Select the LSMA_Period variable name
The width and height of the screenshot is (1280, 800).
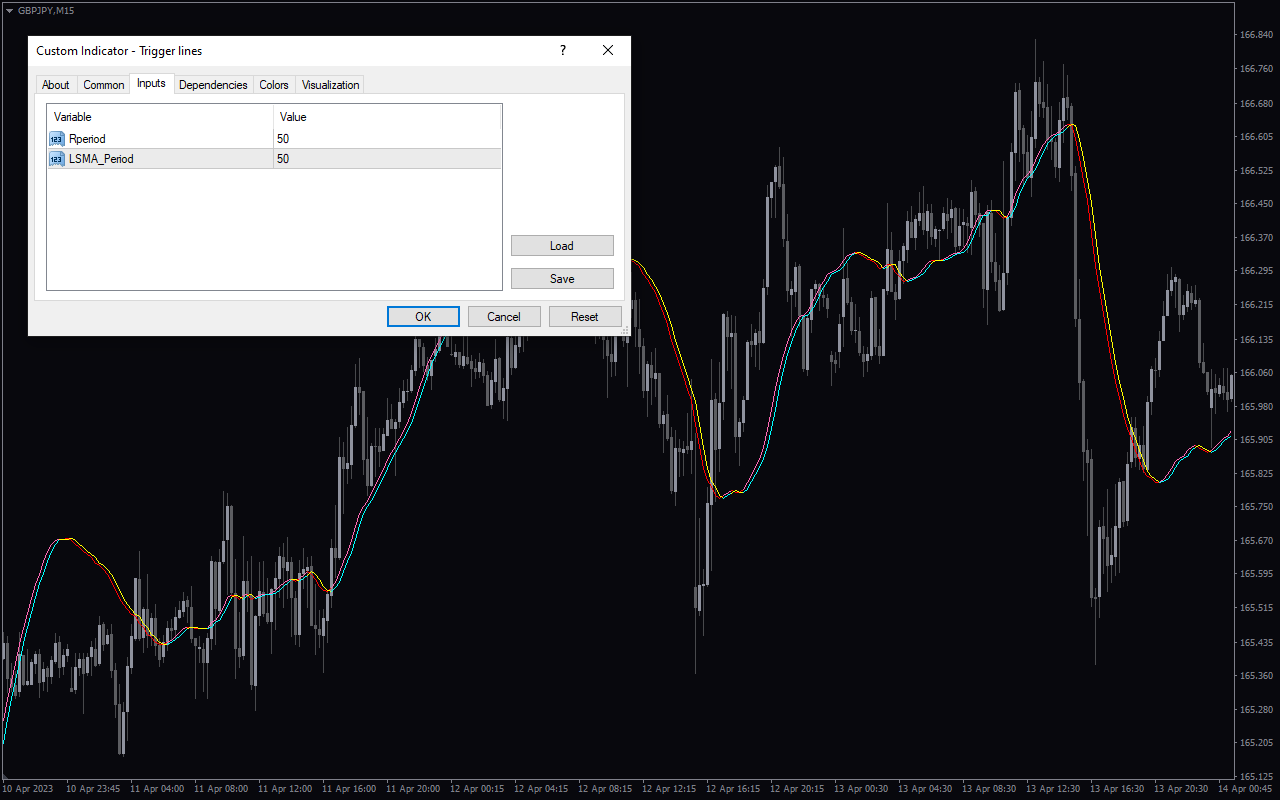point(101,159)
